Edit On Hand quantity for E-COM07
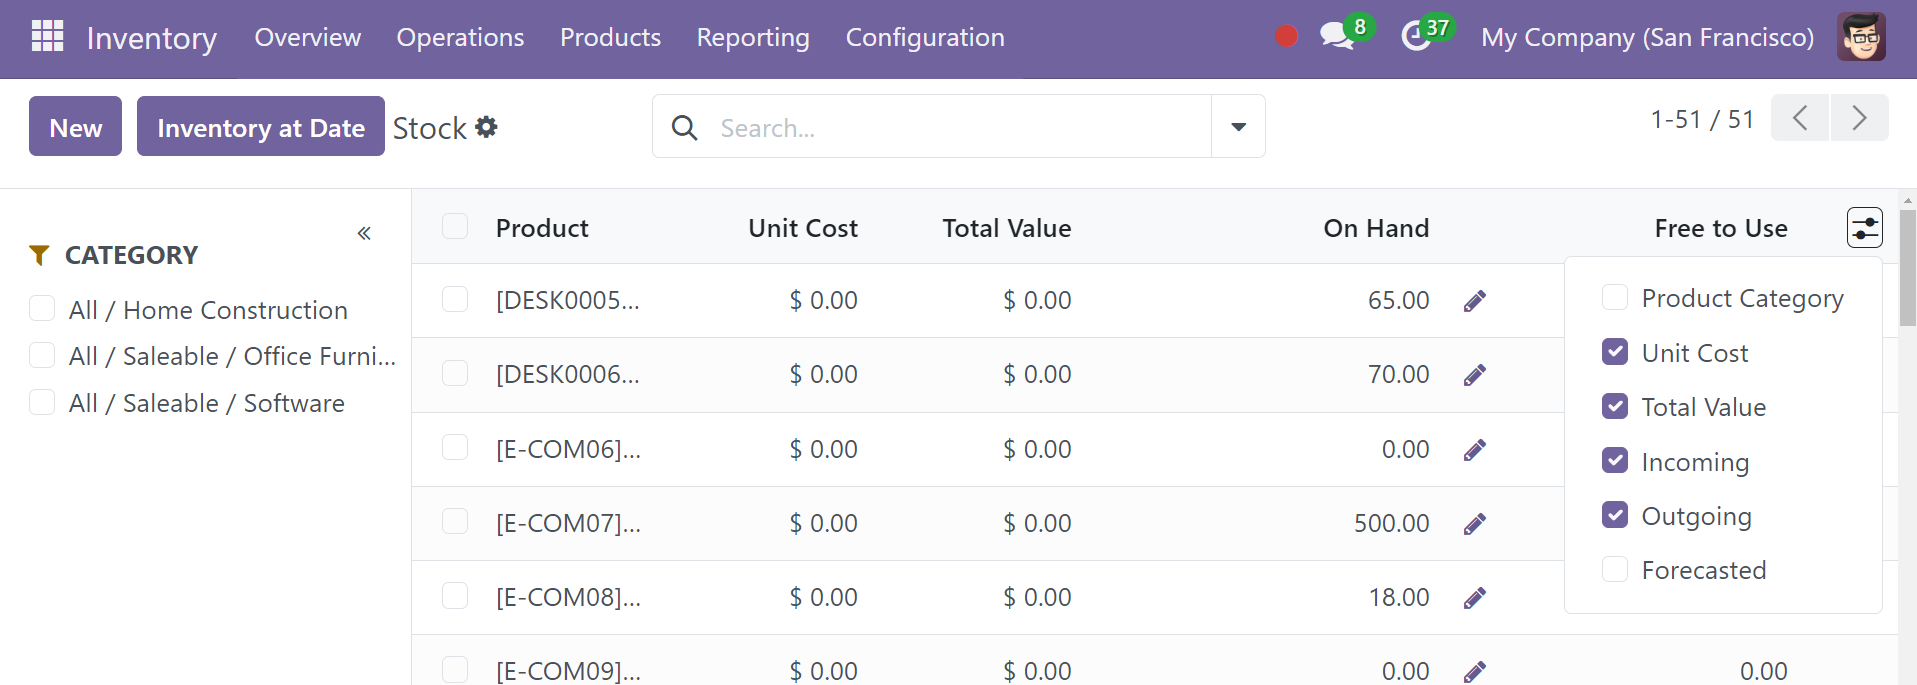Image resolution: width=1917 pixels, height=685 pixels. point(1475,524)
